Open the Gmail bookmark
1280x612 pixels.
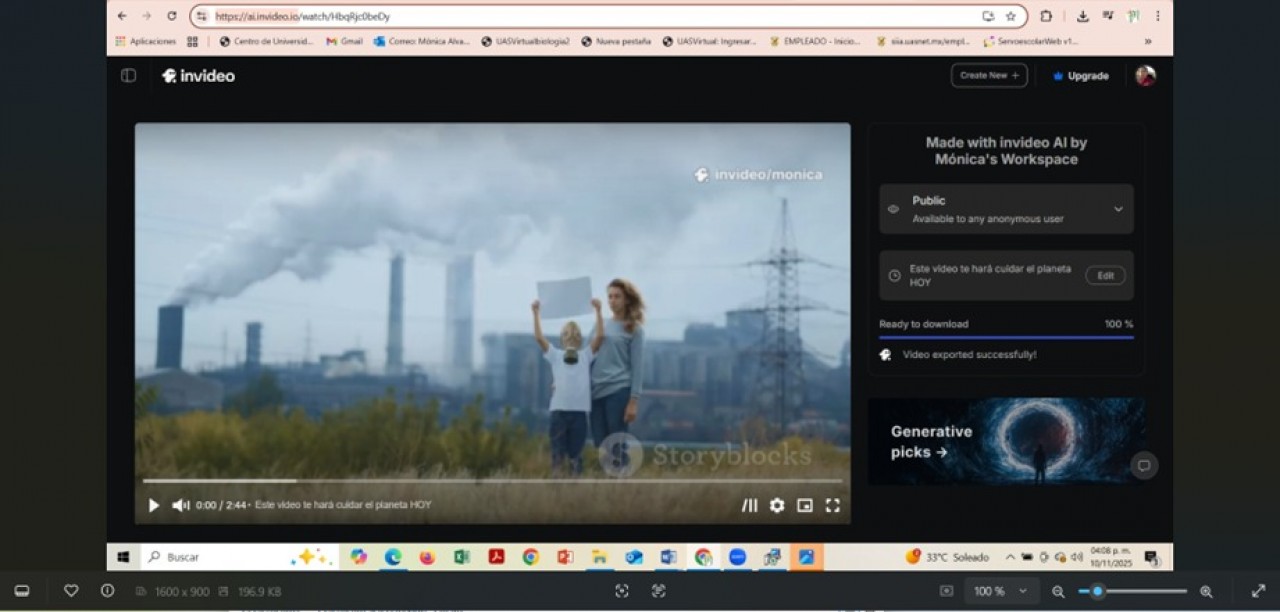pyautogui.click(x=344, y=42)
